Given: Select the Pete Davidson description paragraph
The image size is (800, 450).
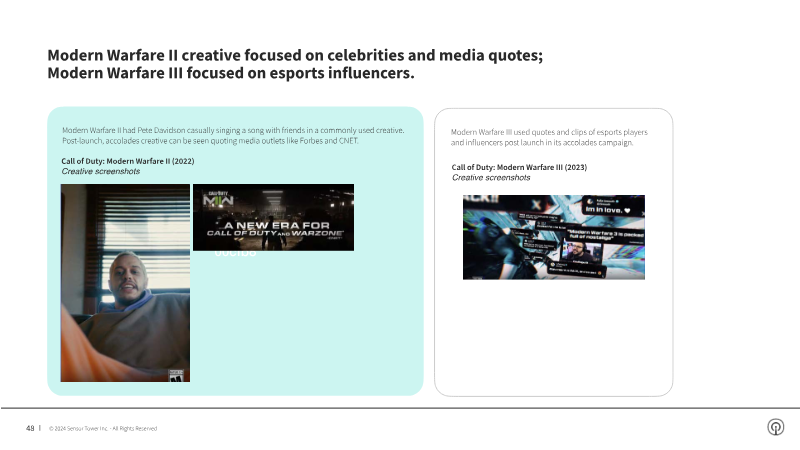Looking at the screenshot, I should [233, 135].
